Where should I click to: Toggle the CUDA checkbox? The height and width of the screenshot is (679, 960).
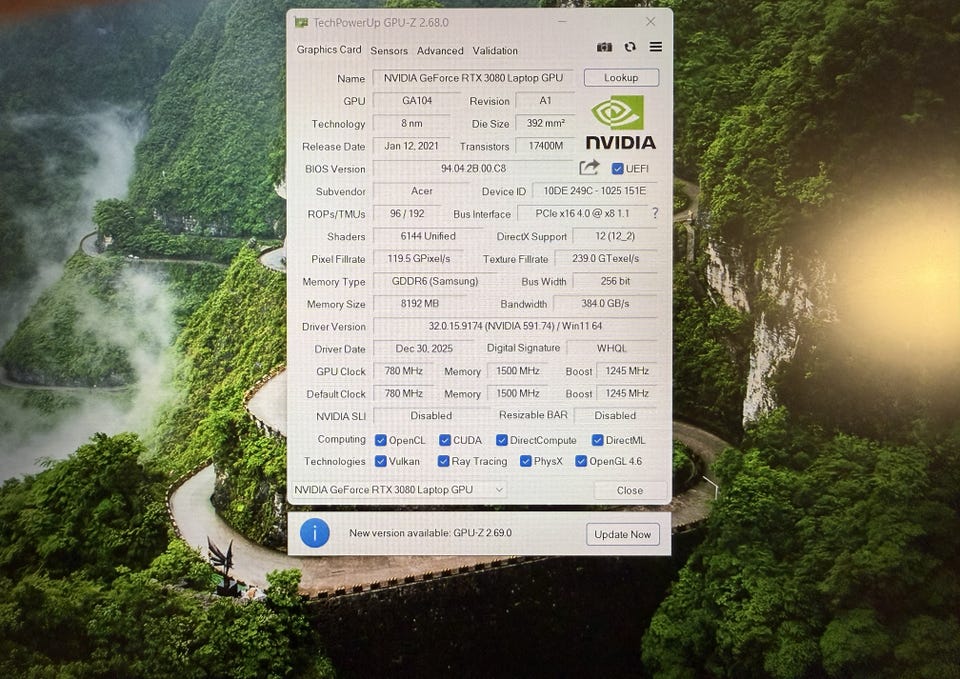444,440
